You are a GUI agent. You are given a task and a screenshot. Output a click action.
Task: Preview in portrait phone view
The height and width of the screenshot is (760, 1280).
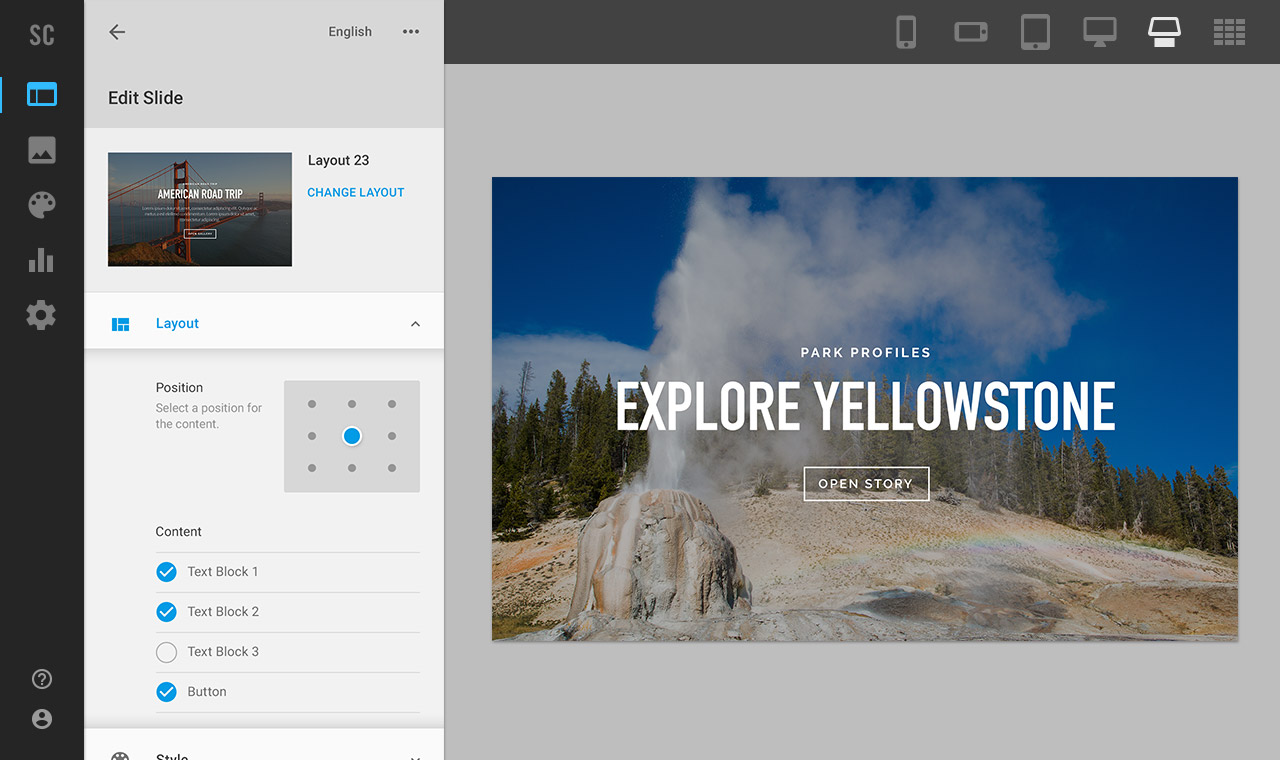coord(906,32)
